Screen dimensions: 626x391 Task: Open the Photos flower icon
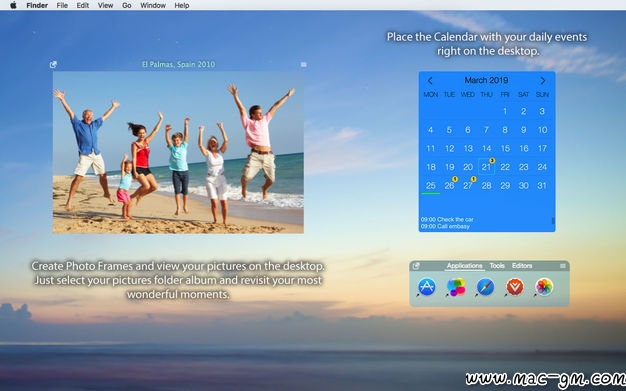click(544, 287)
